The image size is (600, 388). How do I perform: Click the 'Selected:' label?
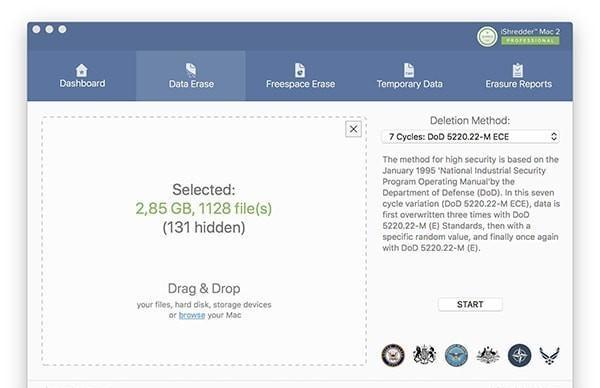click(x=204, y=190)
